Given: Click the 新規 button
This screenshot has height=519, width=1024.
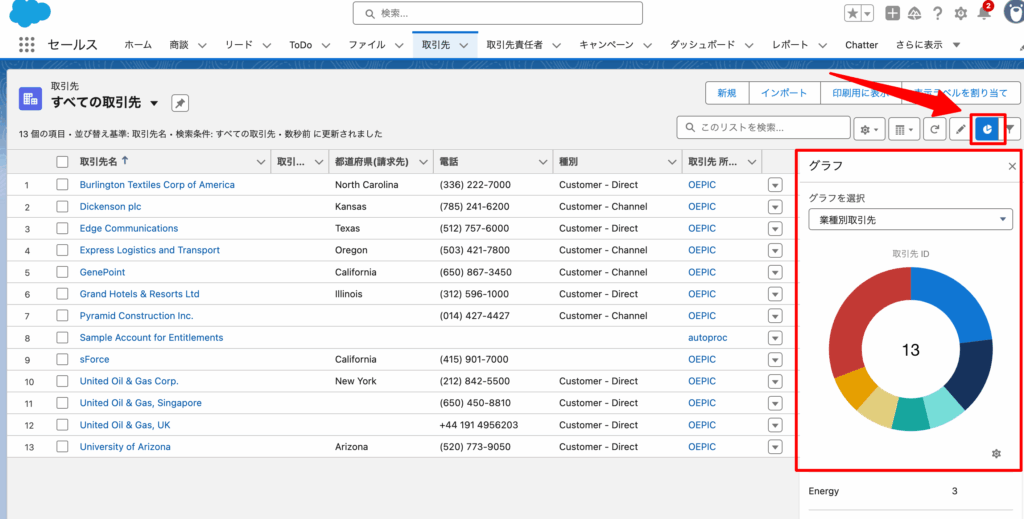Looking at the screenshot, I should (x=727, y=93).
